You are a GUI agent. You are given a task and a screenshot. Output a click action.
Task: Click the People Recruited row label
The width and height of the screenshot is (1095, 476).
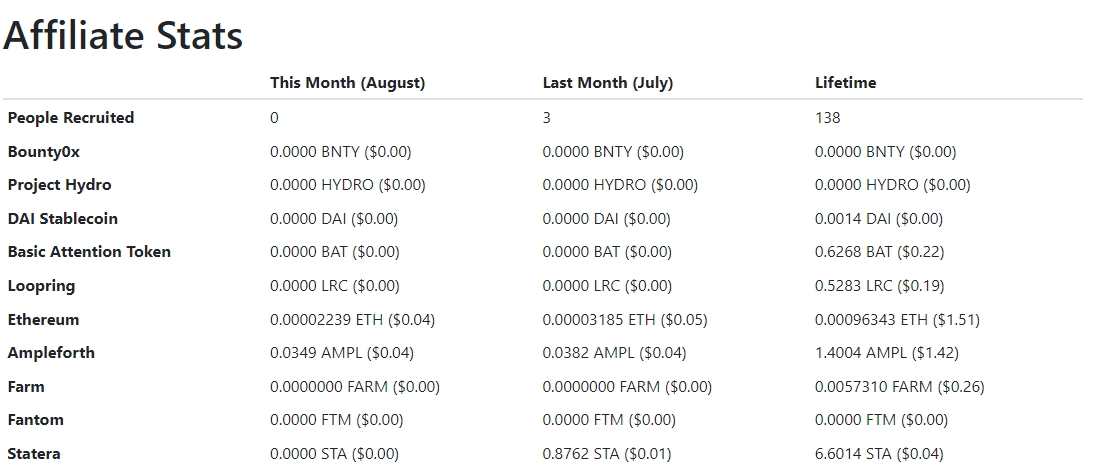71,118
